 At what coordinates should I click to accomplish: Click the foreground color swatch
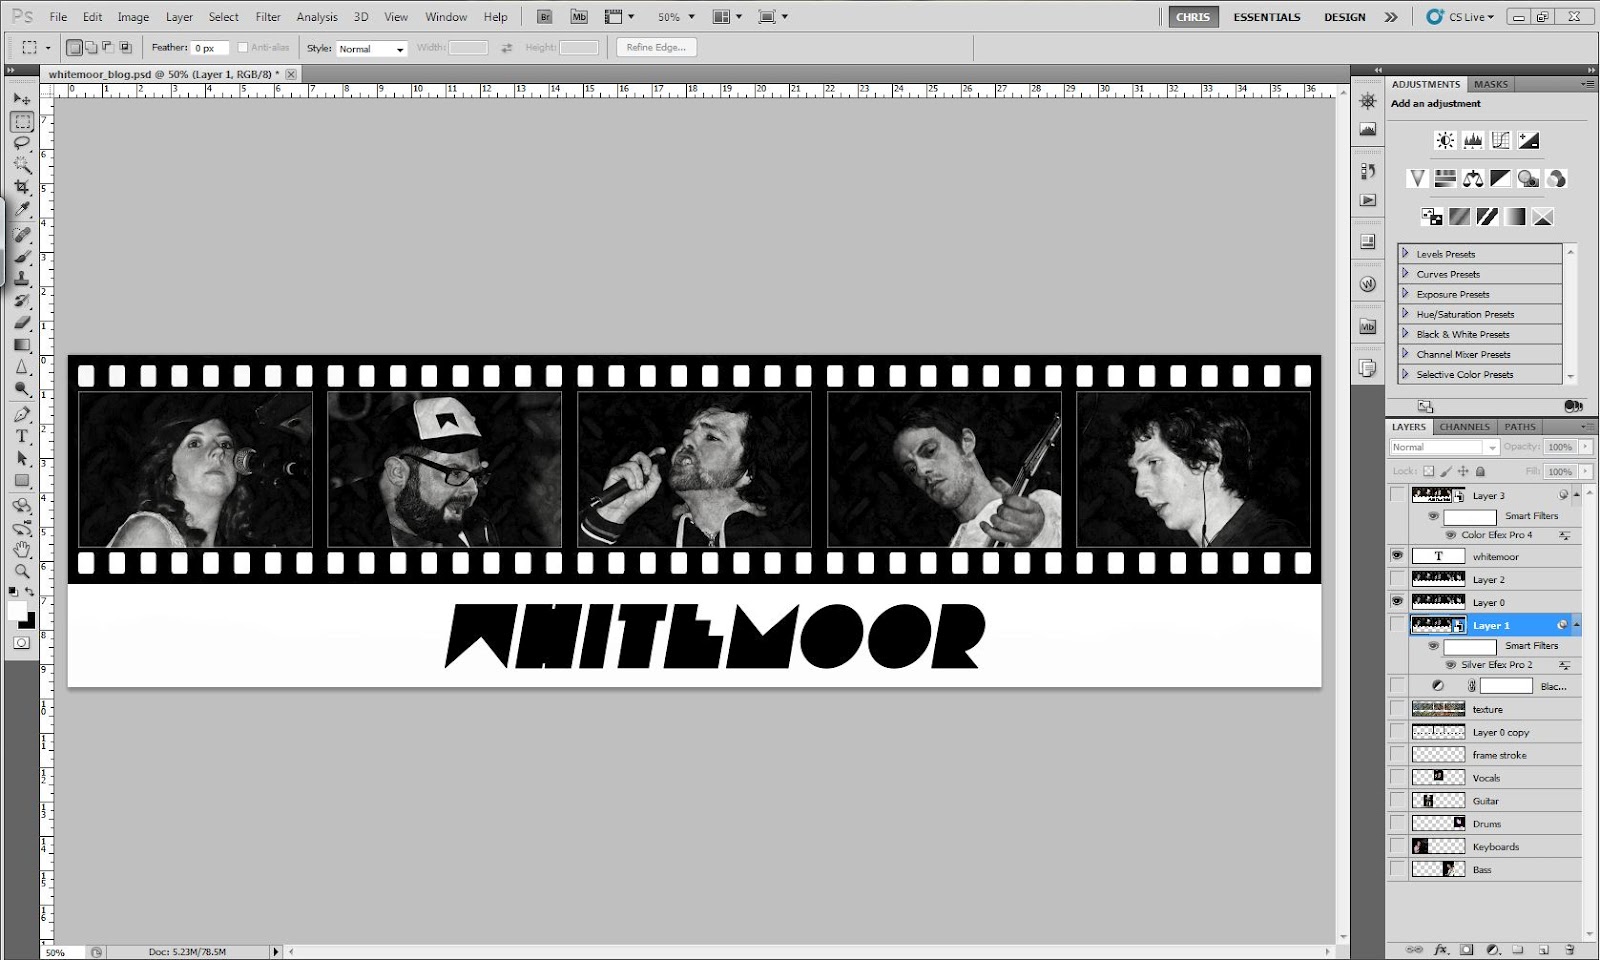click(17, 610)
